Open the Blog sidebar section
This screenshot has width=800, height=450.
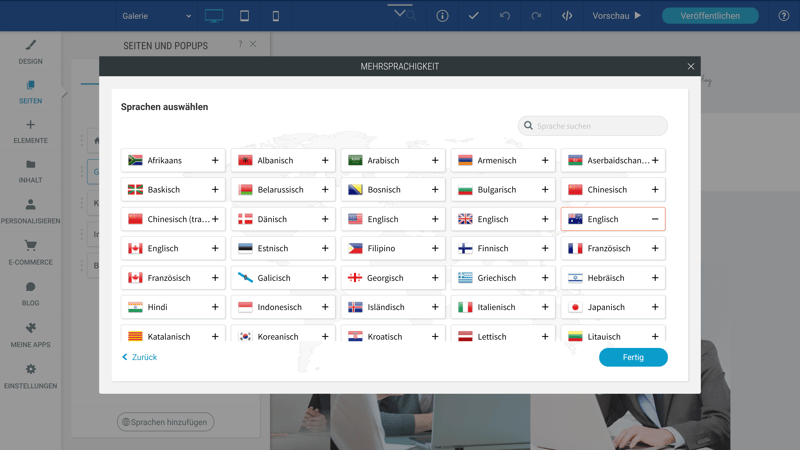30,293
